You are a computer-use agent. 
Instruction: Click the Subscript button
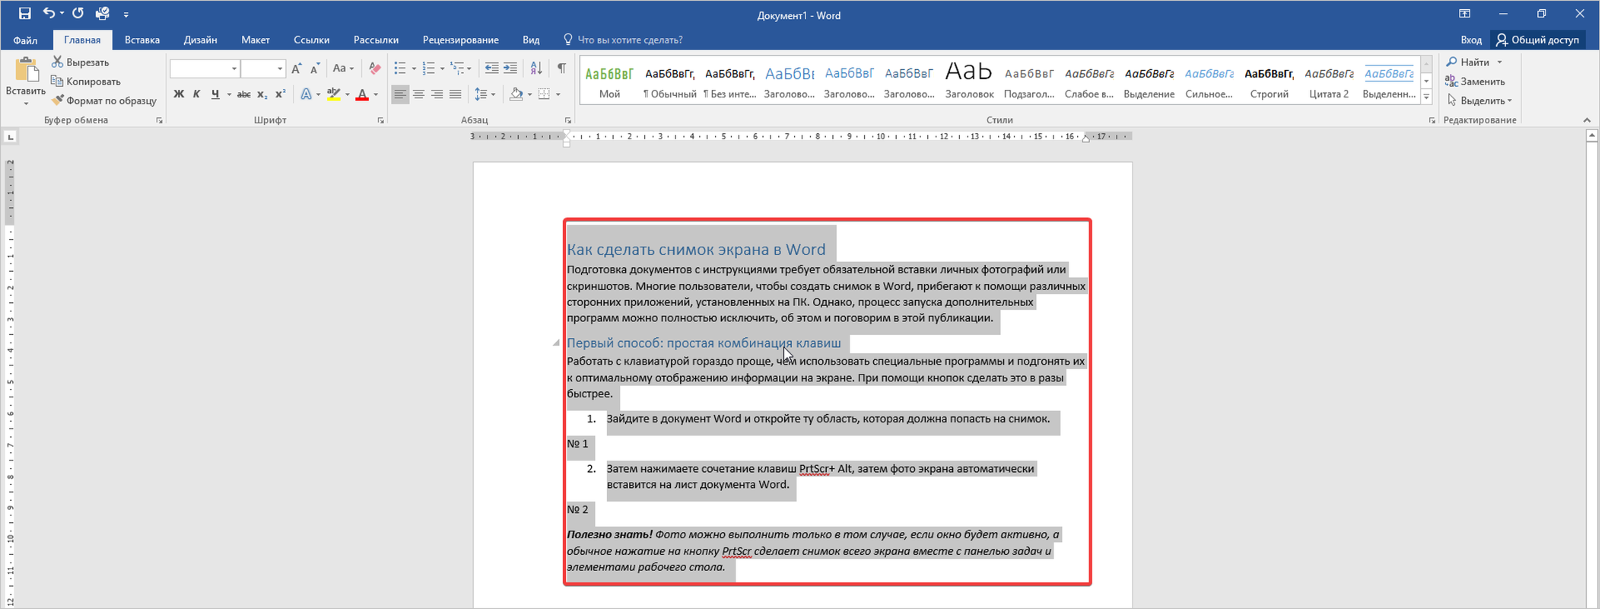(x=262, y=95)
